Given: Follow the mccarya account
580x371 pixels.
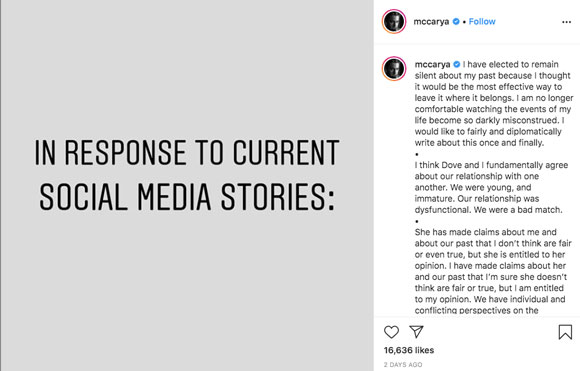Looking at the screenshot, I should point(482,21).
